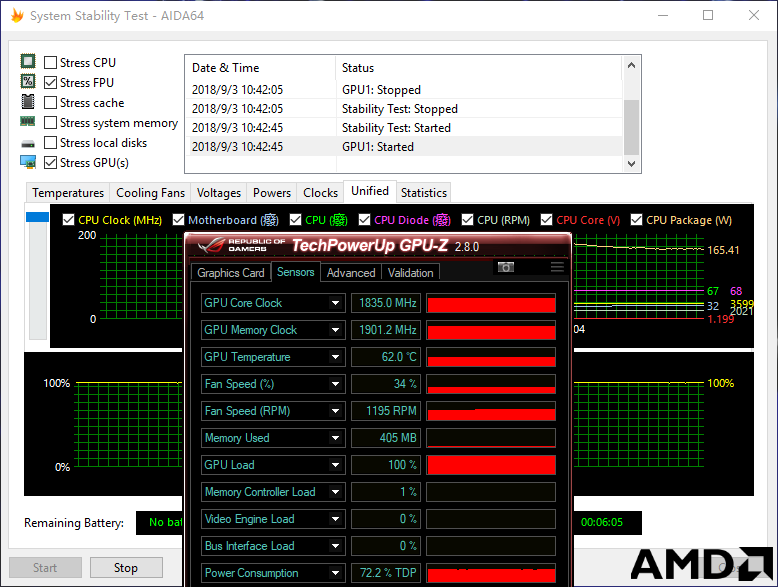Click the 1835.0 MHz value field
This screenshot has width=778, height=587.
point(386,303)
